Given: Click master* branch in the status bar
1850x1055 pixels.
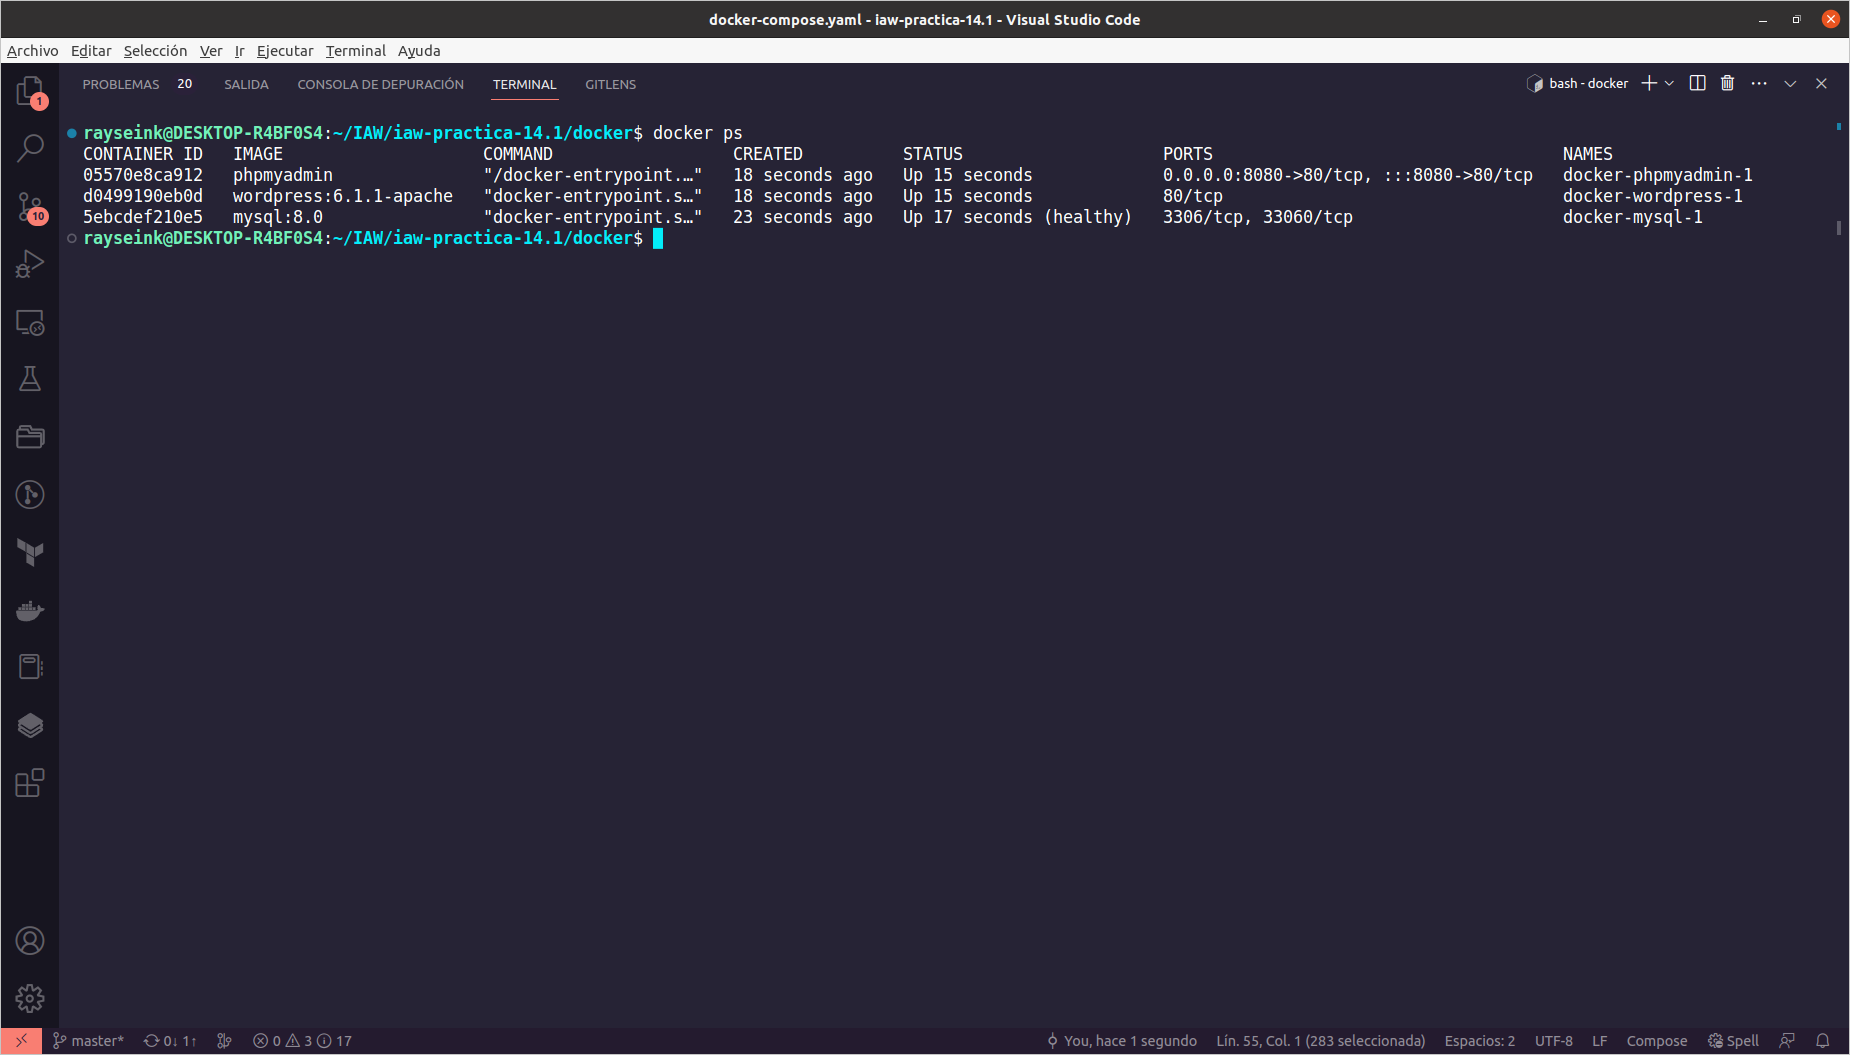Looking at the screenshot, I should click(x=97, y=1040).
